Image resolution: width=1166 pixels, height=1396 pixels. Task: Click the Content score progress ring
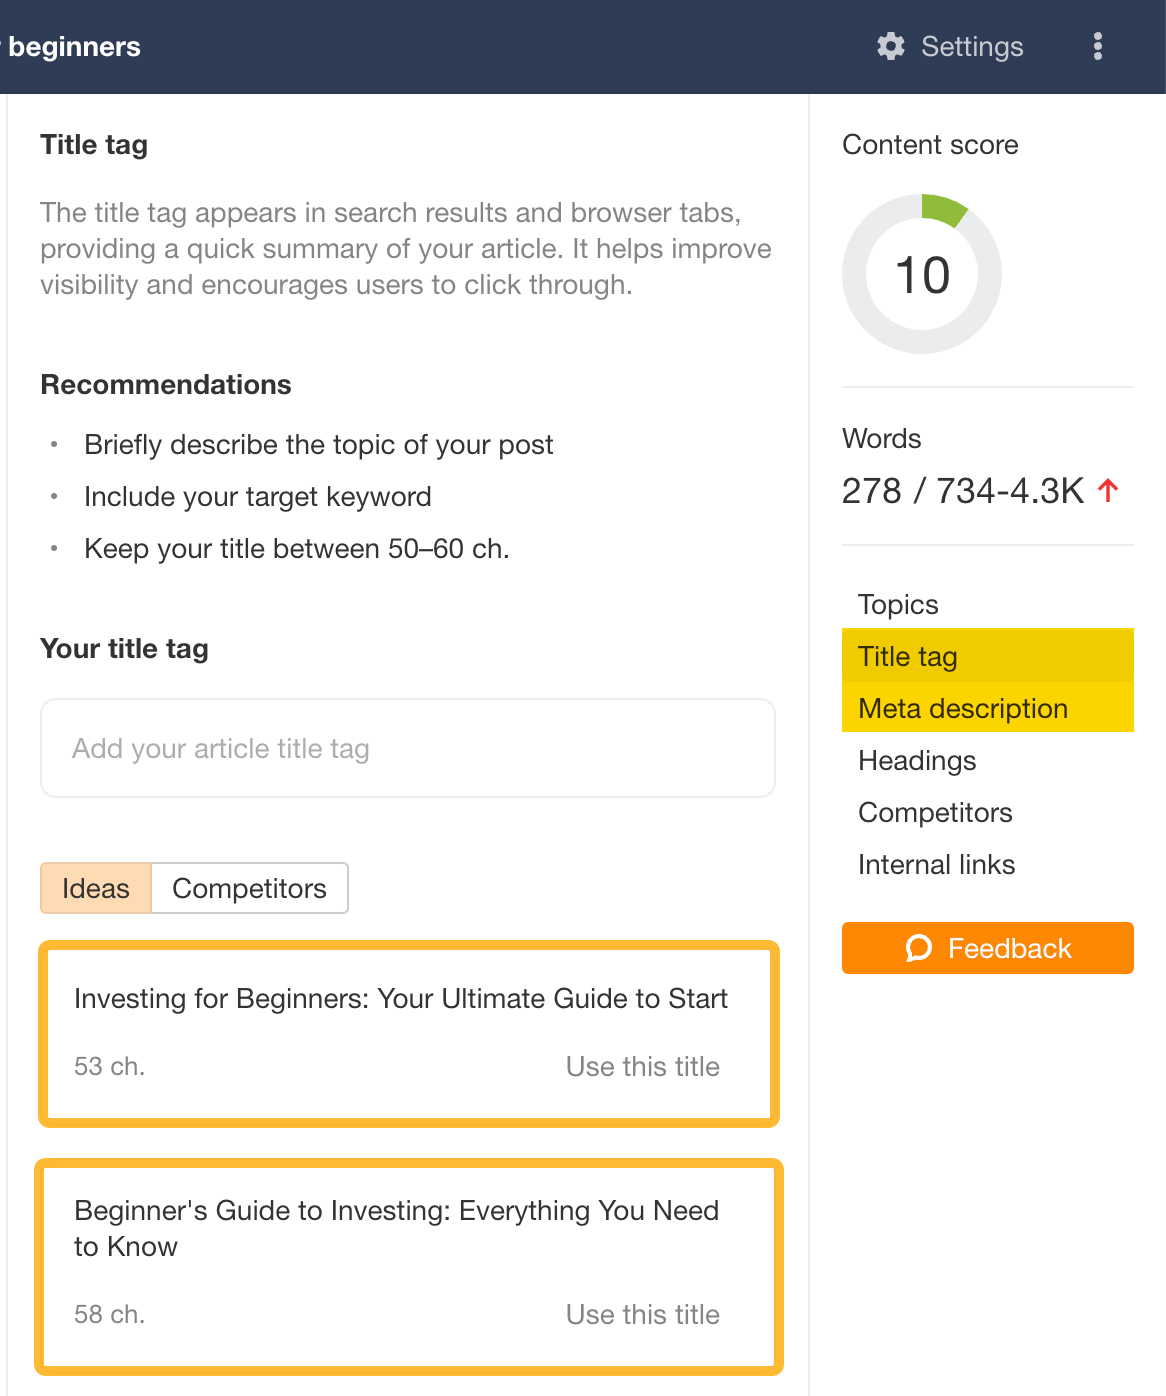pos(922,274)
